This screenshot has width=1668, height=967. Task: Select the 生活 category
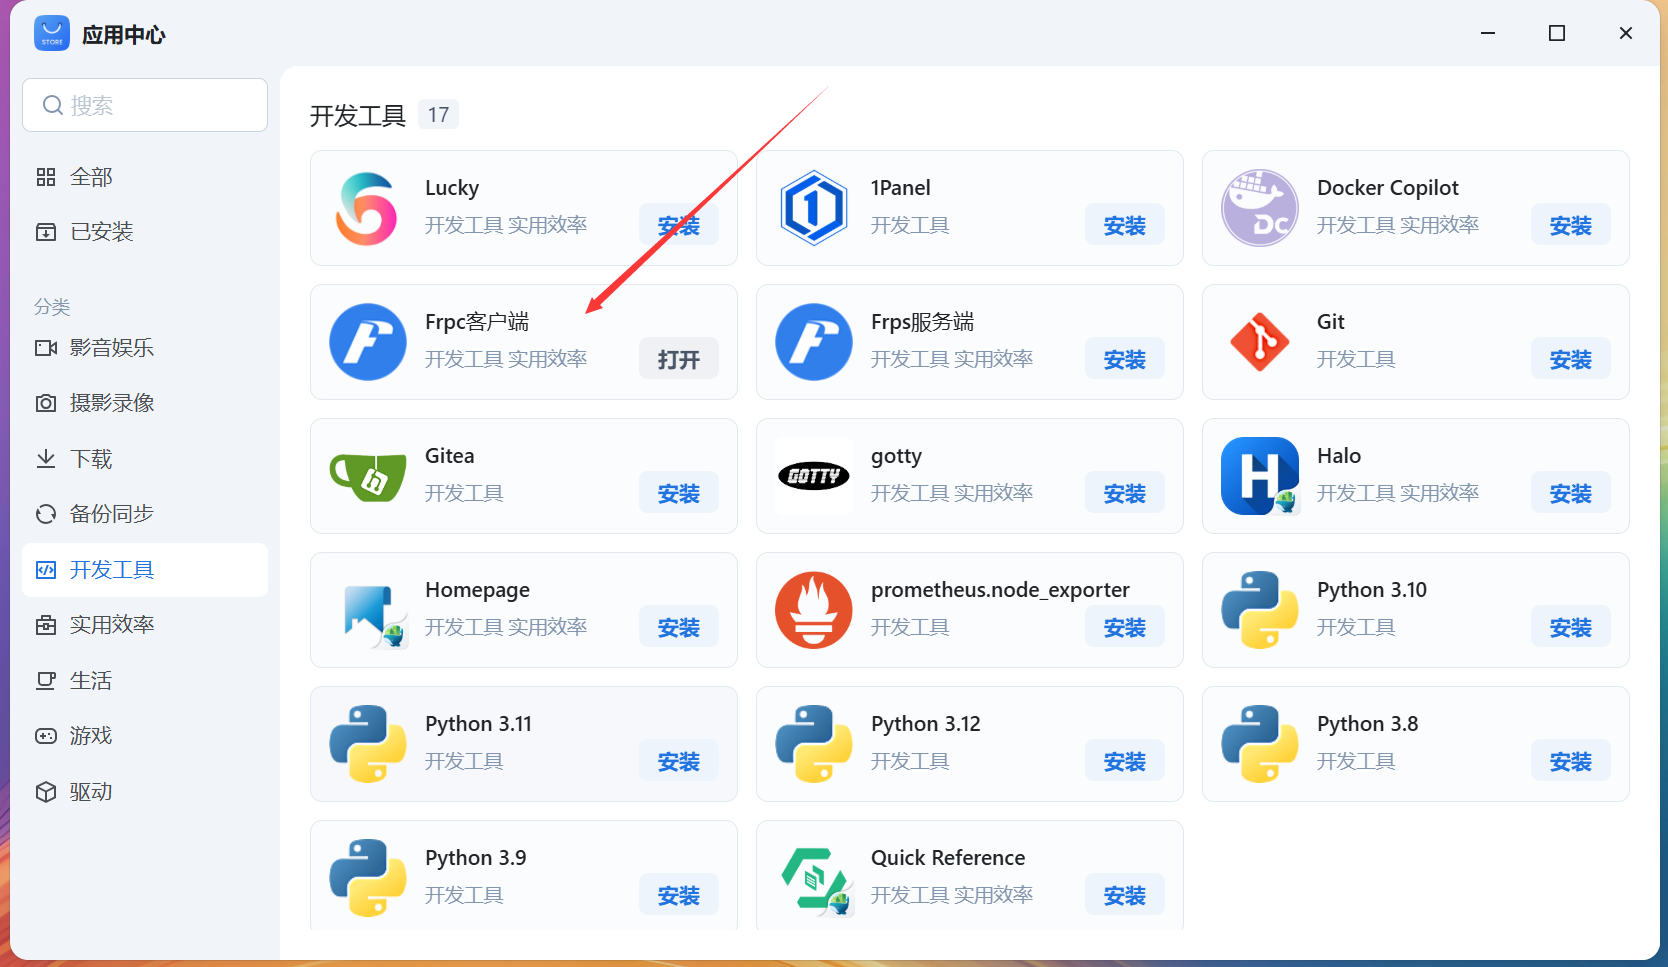tap(145, 681)
